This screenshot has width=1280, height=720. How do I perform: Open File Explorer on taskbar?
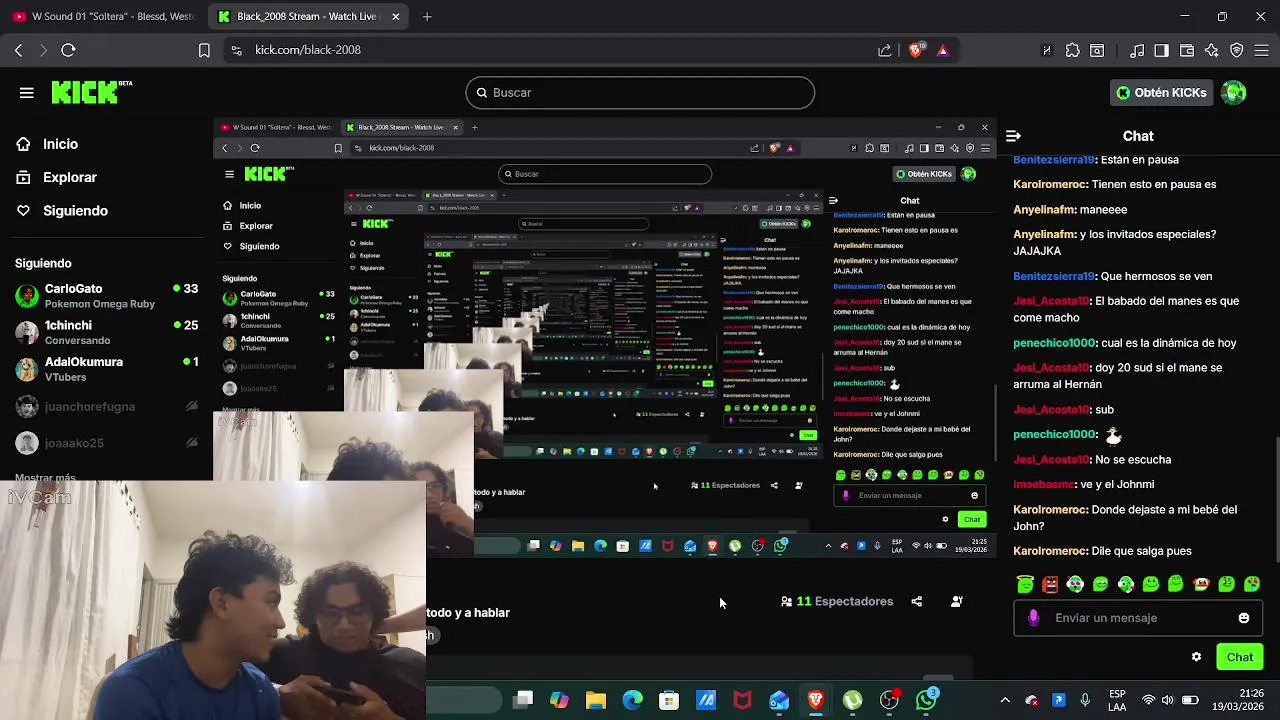click(x=596, y=701)
